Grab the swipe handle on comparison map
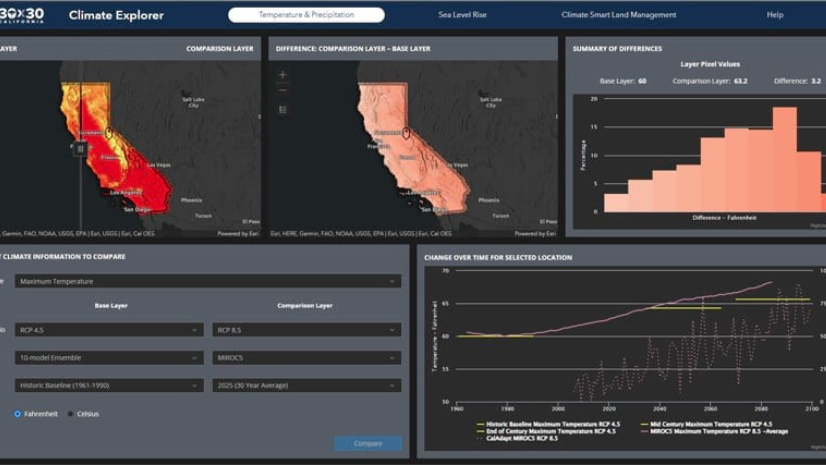 (80, 149)
